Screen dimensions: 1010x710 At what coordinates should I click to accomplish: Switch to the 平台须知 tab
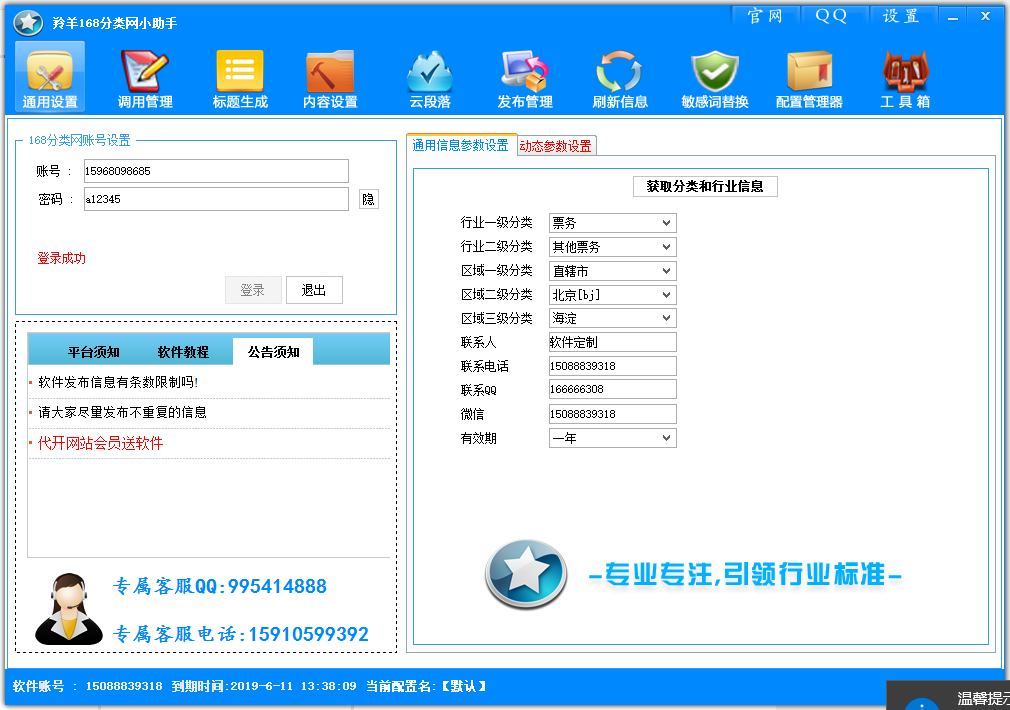tap(94, 352)
